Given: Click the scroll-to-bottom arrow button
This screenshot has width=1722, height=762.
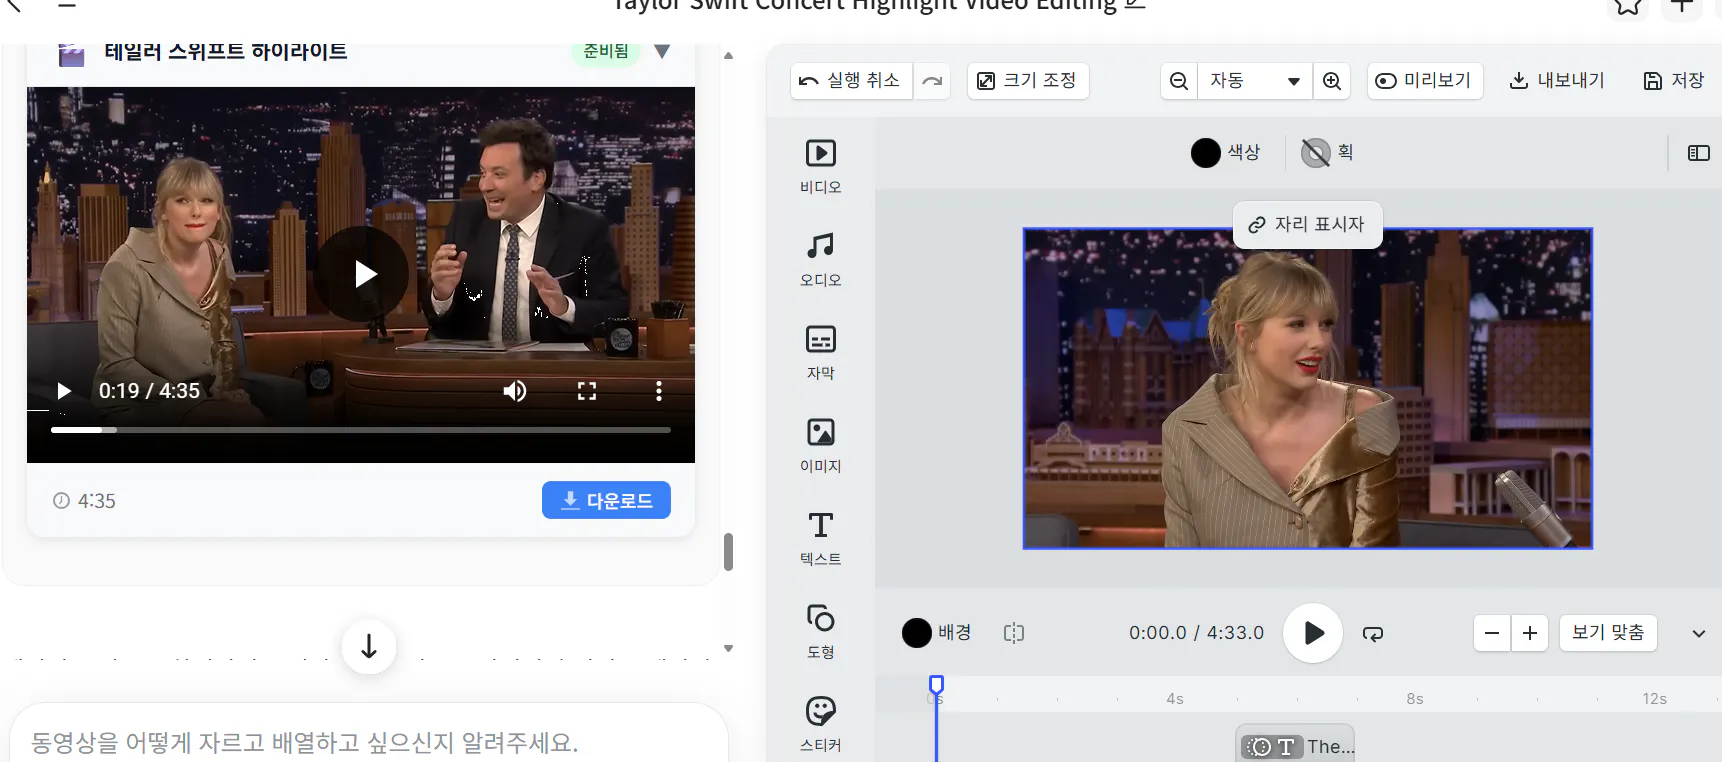Looking at the screenshot, I should tap(369, 647).
